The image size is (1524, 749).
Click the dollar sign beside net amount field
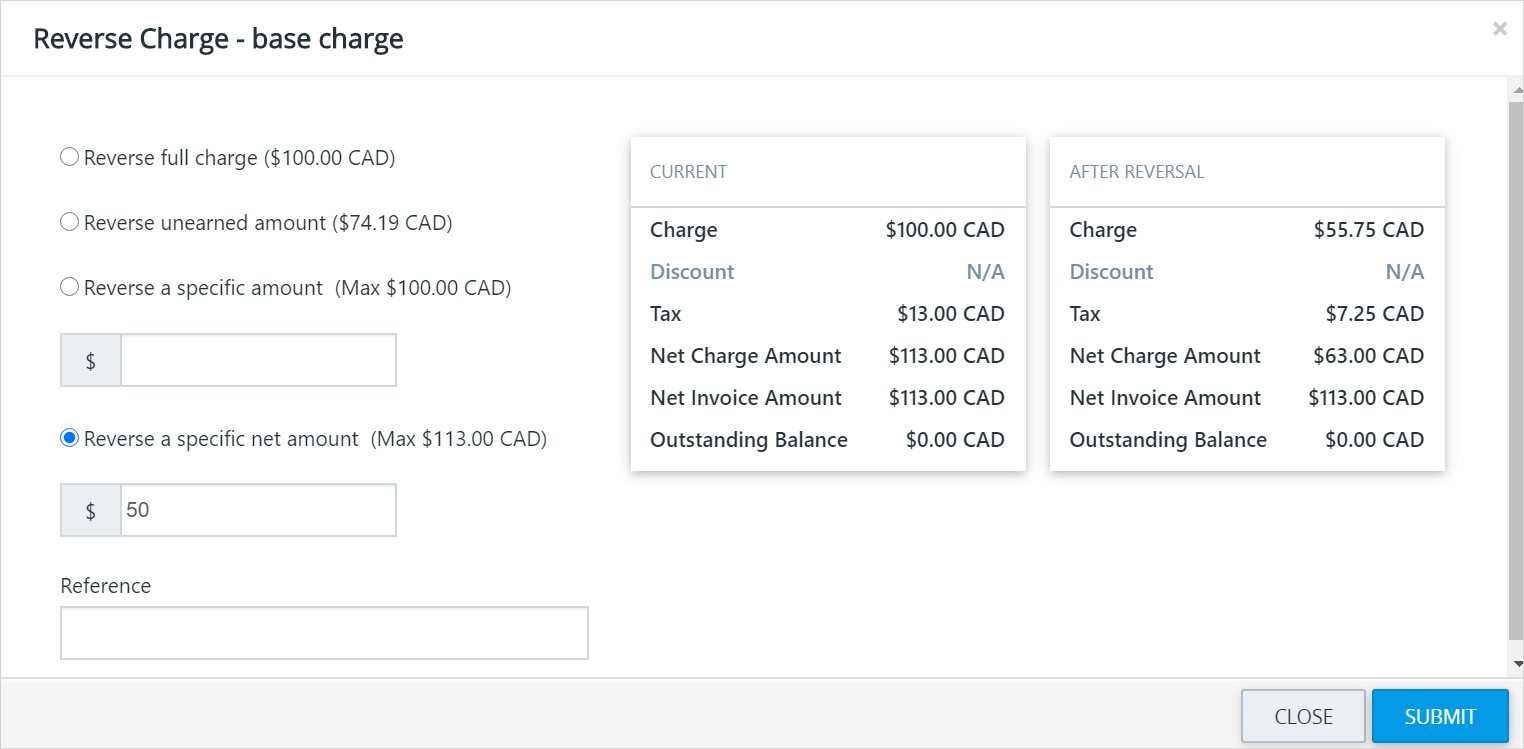91,510
